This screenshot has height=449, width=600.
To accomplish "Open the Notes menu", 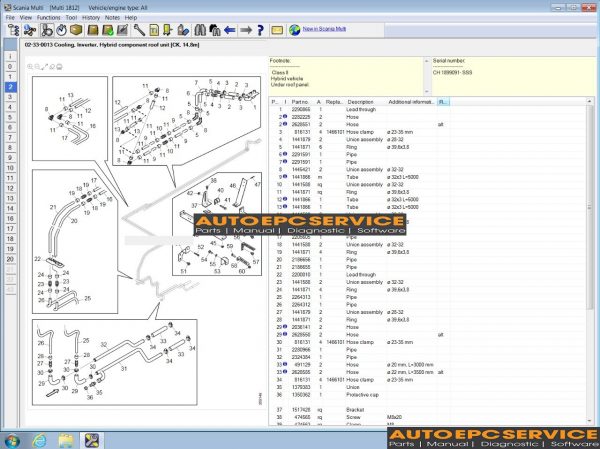I will (112, 18).
